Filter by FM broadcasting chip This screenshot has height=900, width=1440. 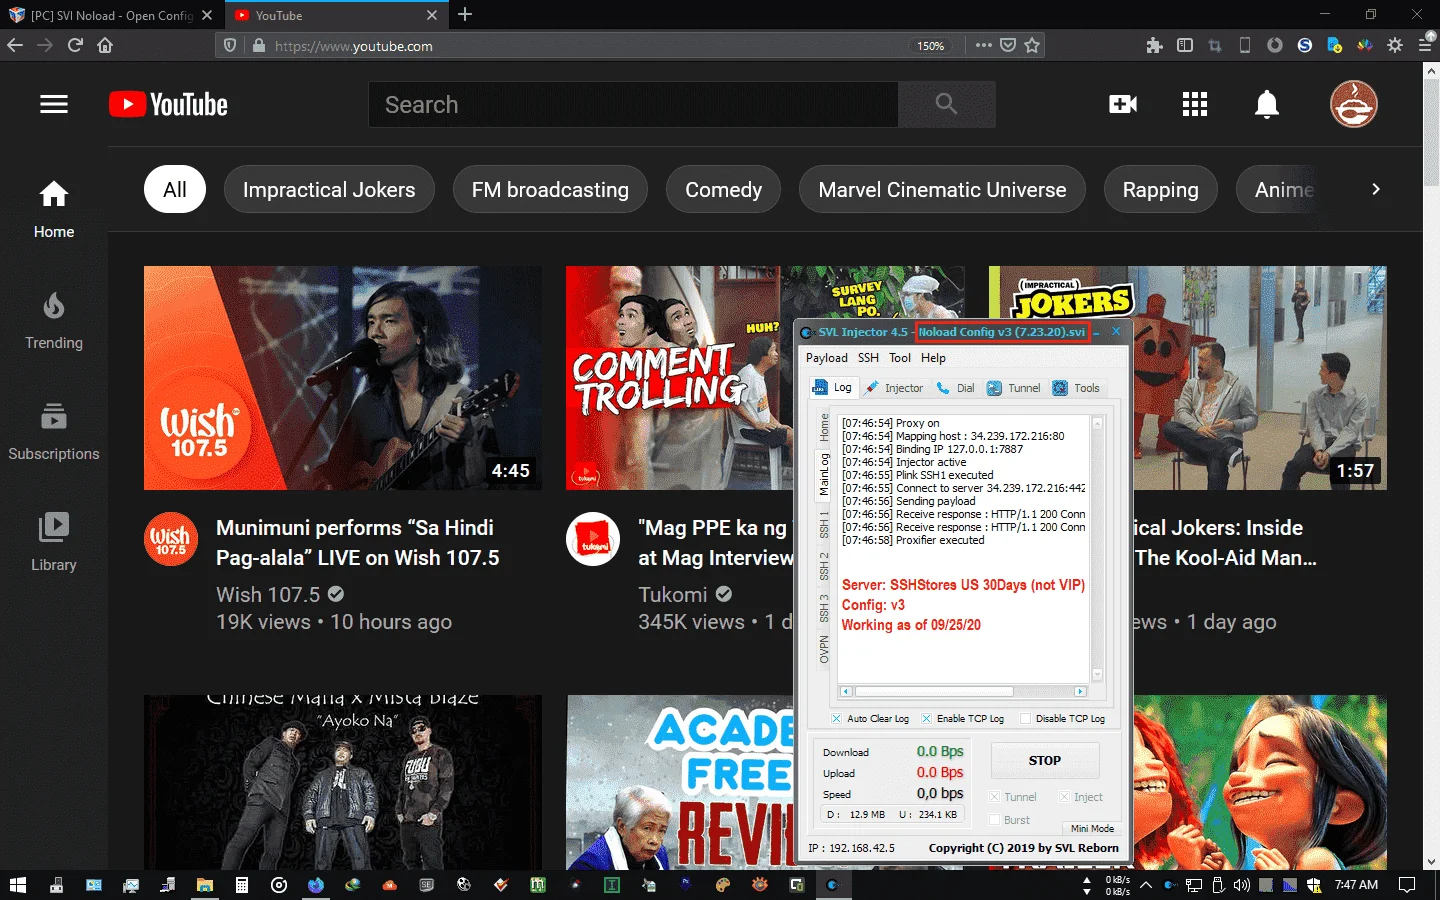click(550, 189)
